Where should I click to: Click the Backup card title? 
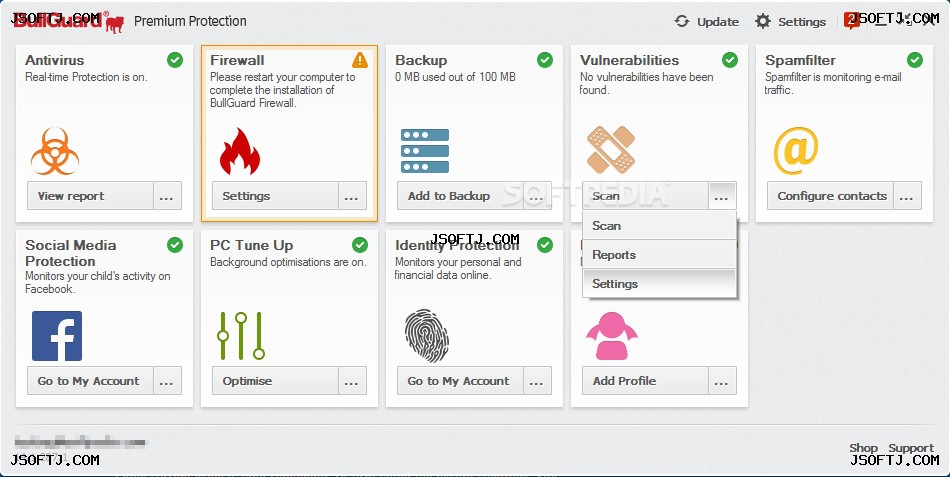click(x=421, y=60)
